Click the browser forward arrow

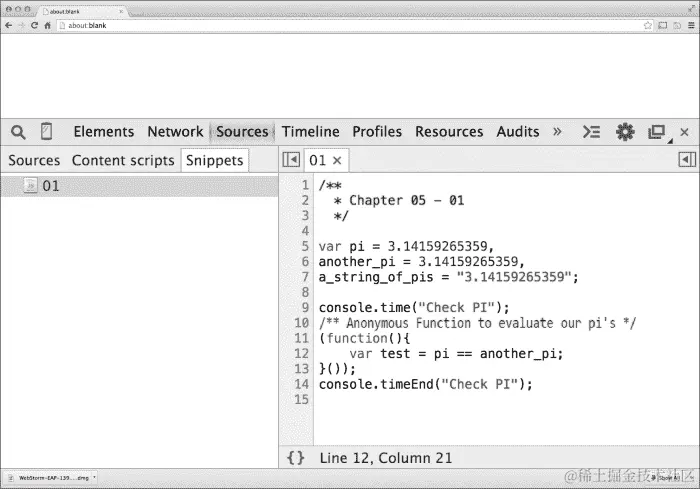(x=21, y=25)
